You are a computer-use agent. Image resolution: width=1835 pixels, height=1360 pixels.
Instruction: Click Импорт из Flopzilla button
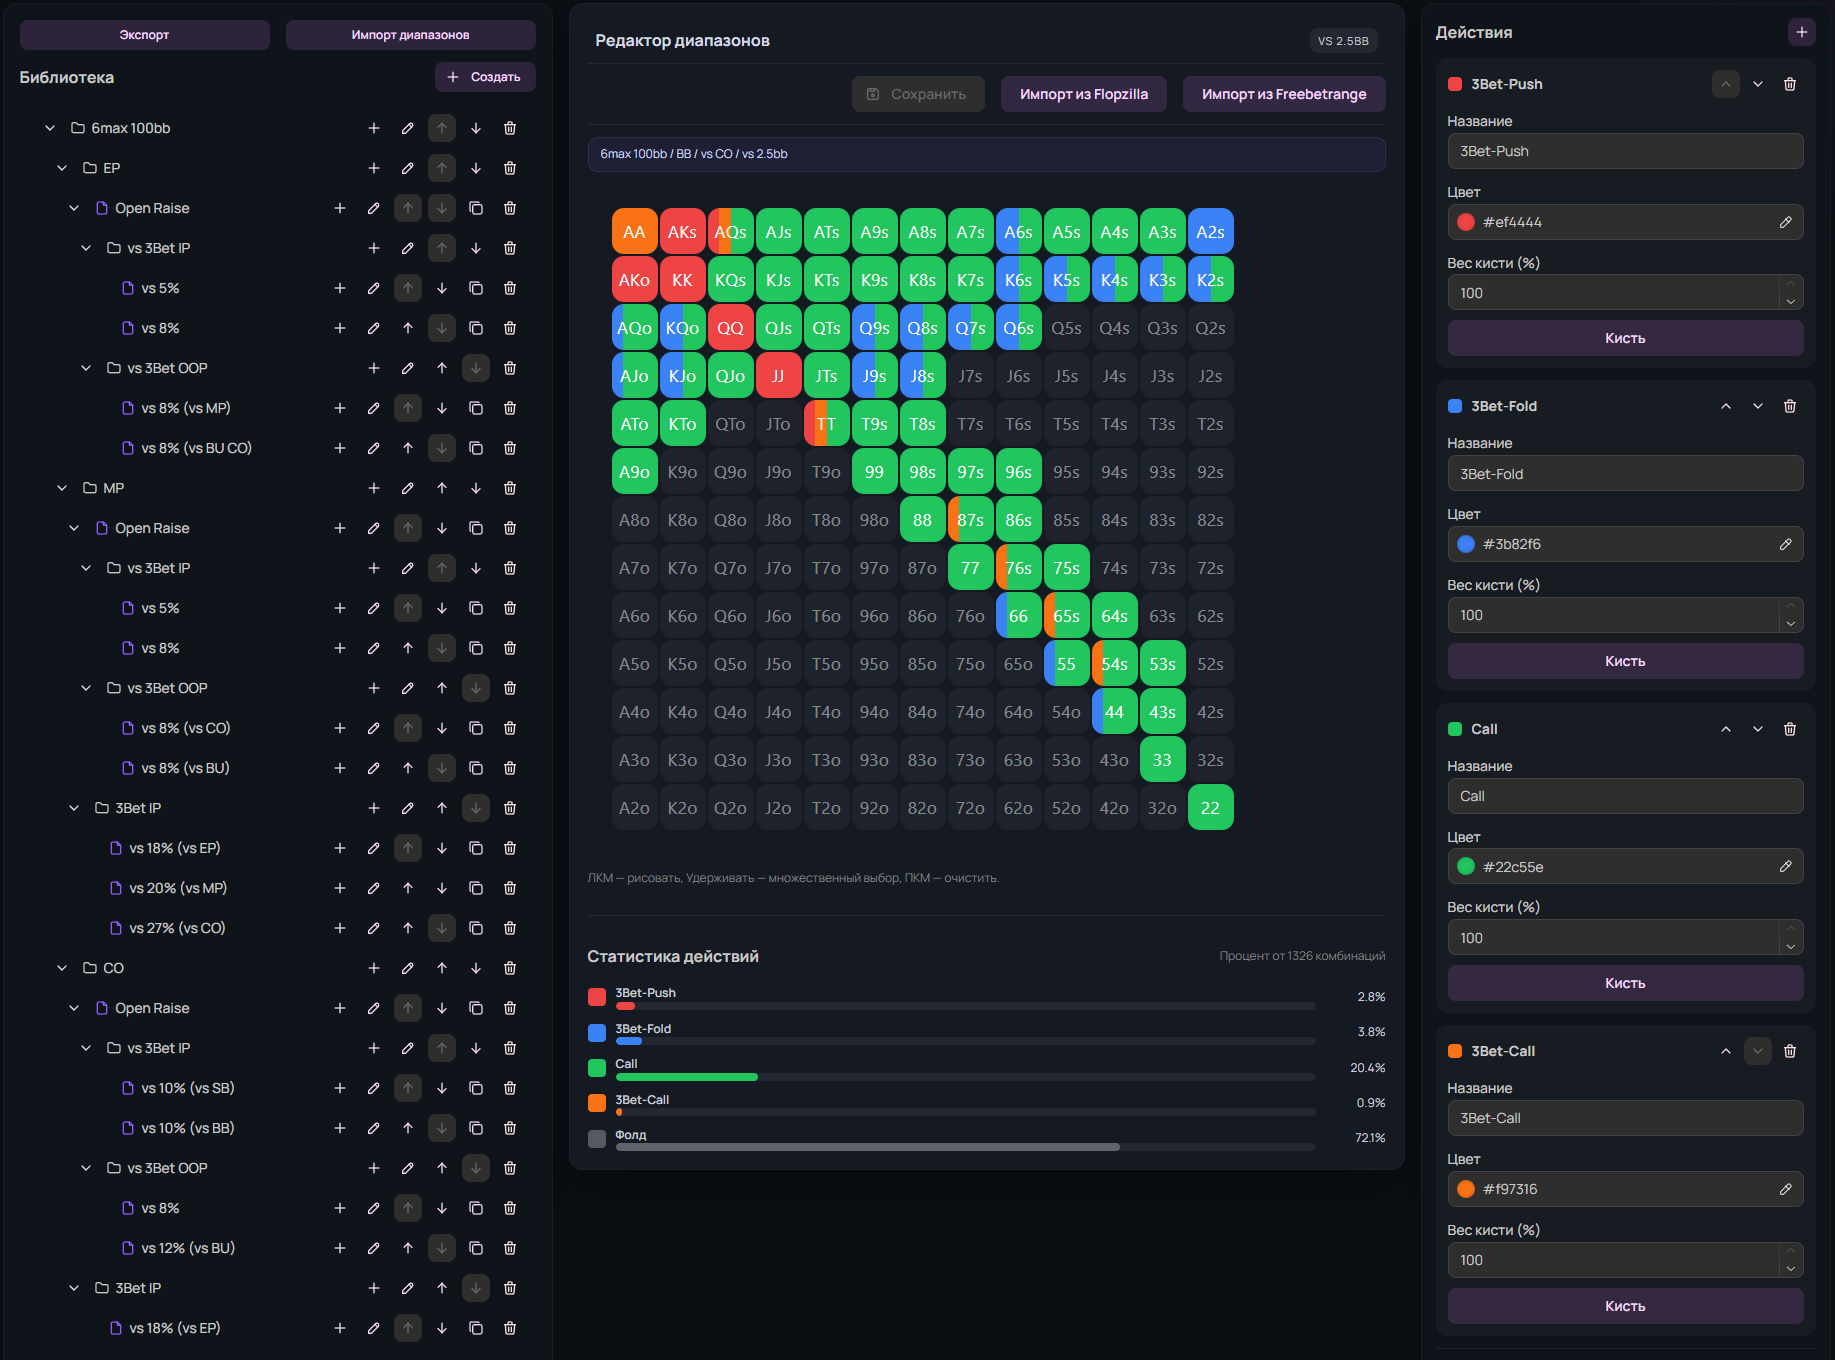[x=1083, y=94]
